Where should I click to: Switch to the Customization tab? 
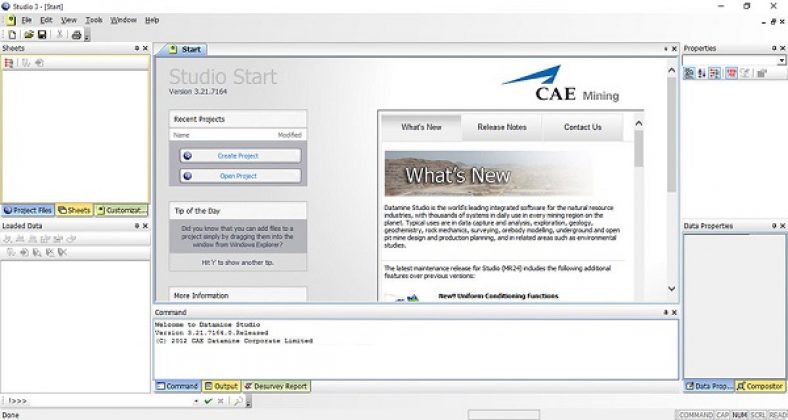click(x=121, y=210)
